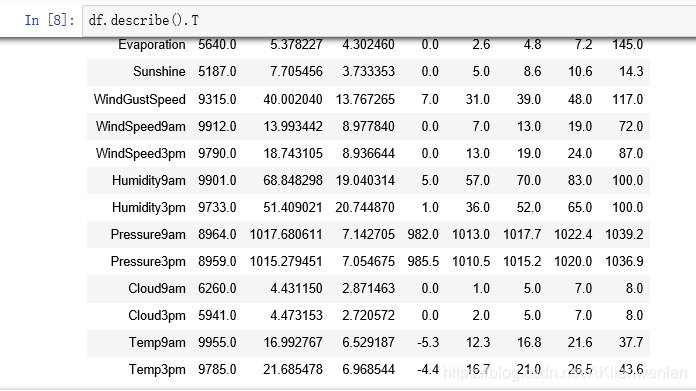Screen dimensions: 696x391
Task: Click Evaporation count value 5640.0
Action: click(x=217, y=44)
